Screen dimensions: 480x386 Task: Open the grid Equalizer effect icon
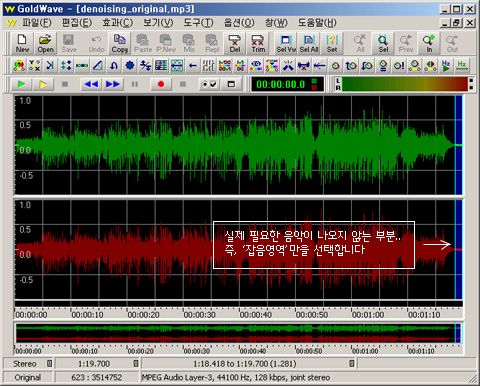point(161,66)
